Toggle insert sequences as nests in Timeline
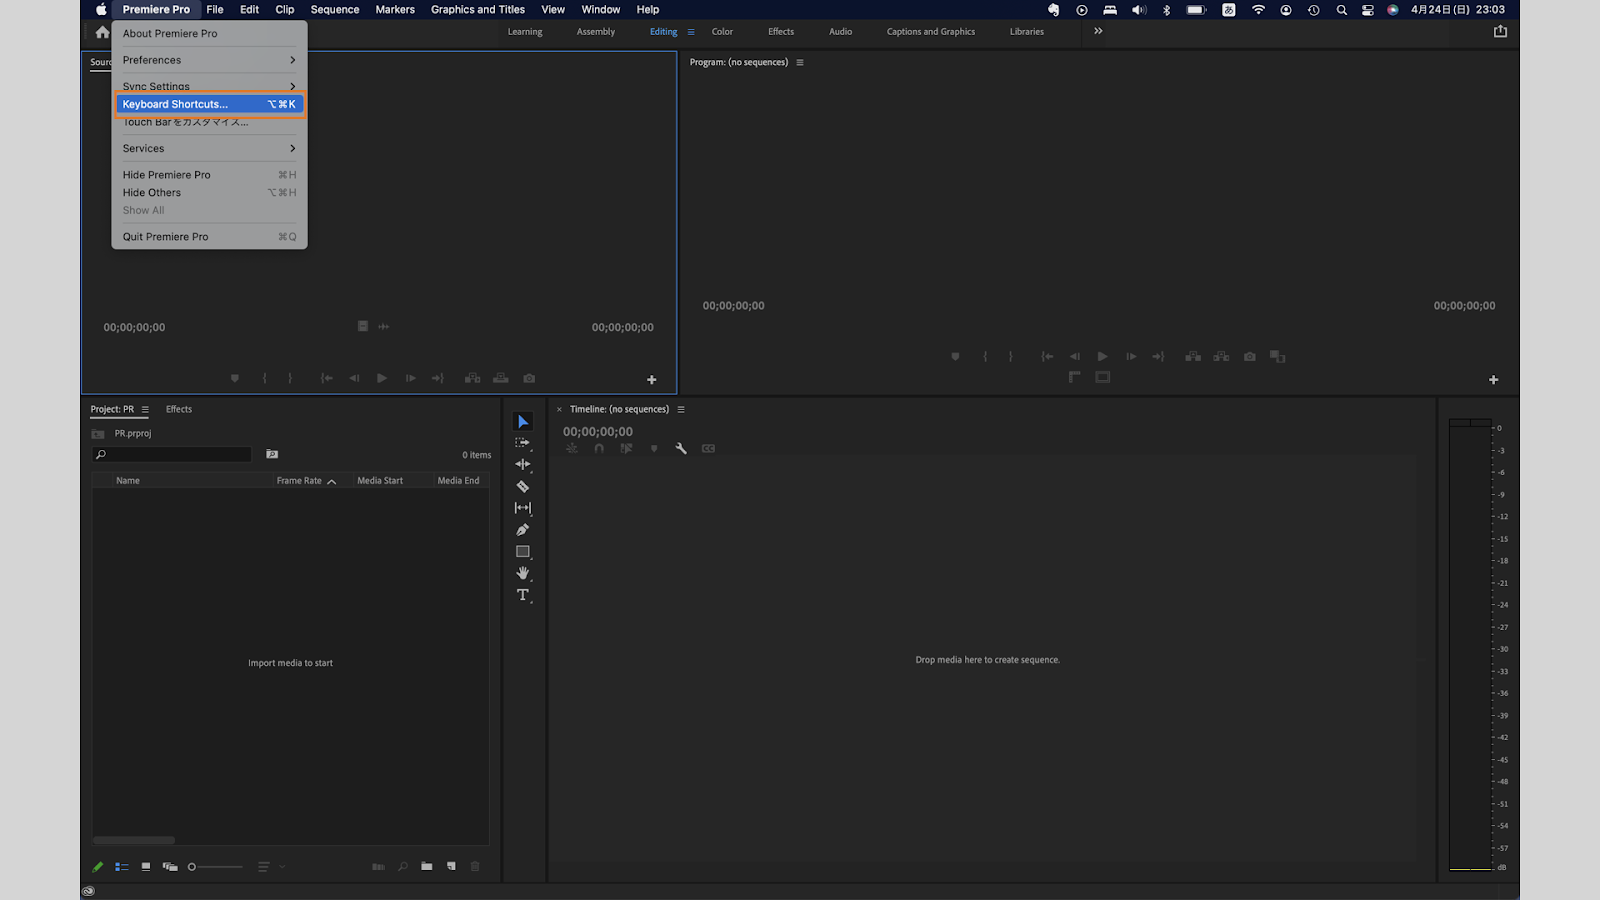Viewport: 1600px width, 900px height. [572, 449]
